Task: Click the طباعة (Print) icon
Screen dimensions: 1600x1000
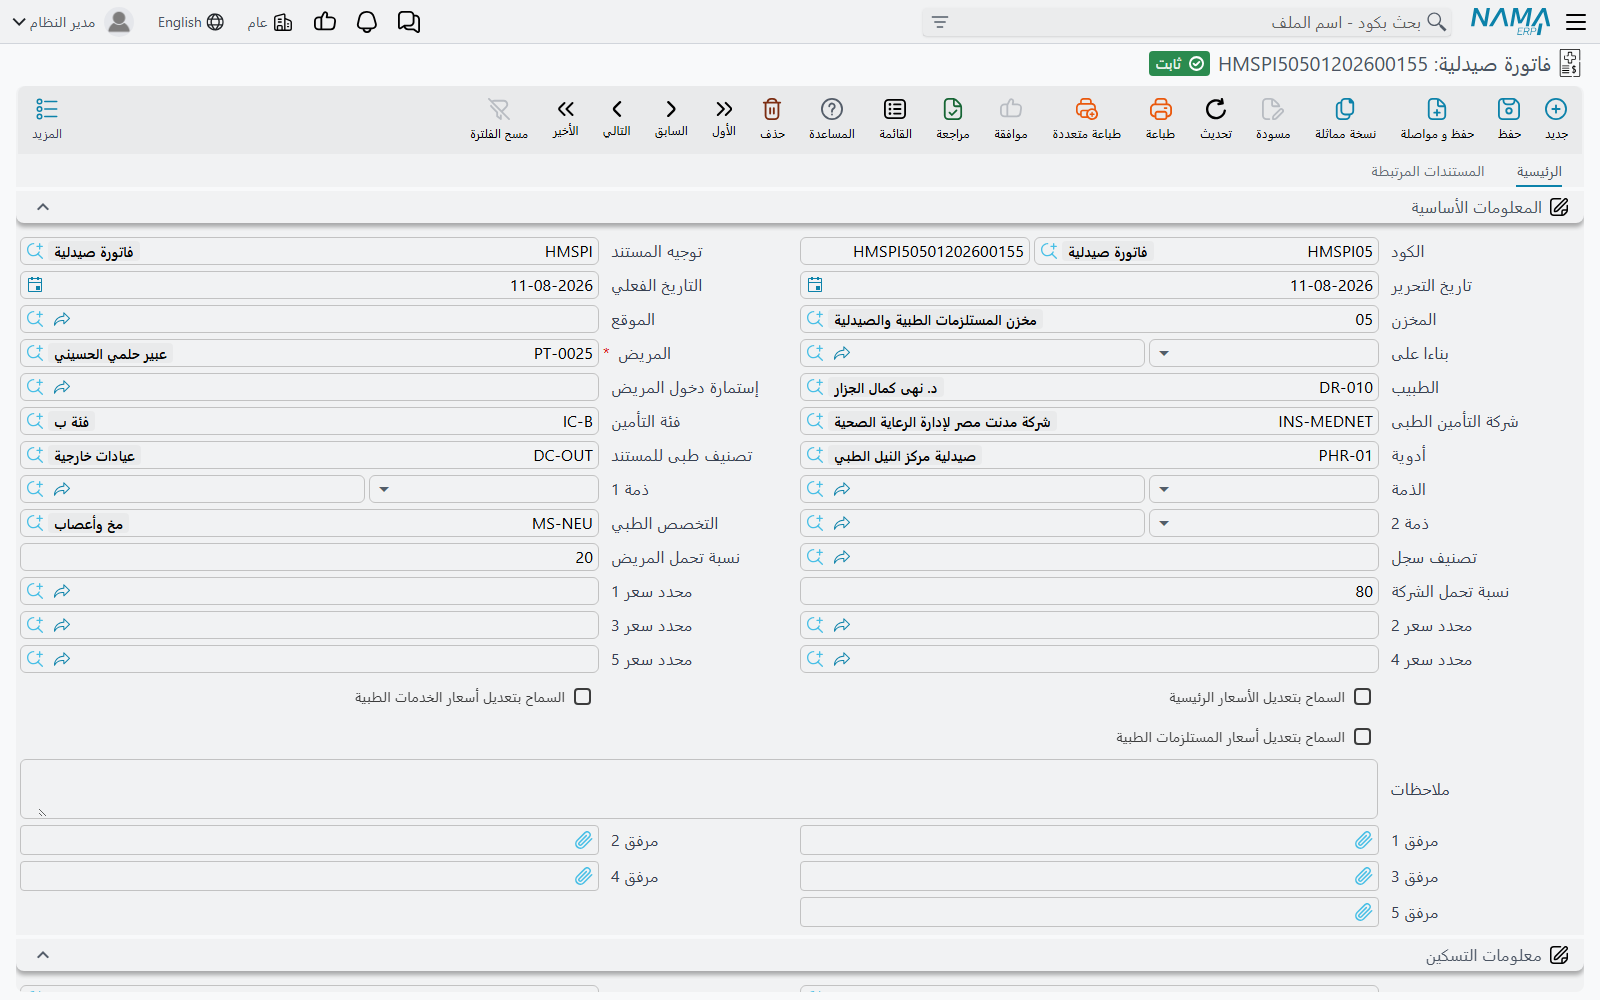Action: pyautogui.click(x=1160, y=109)
